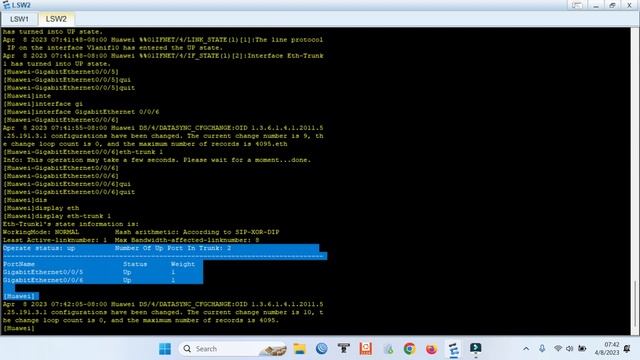Image resolution: width=640 pixels, height=360 pixels.
Task: Click the active eNSP taskbar icon
Action: coord(453,349)
